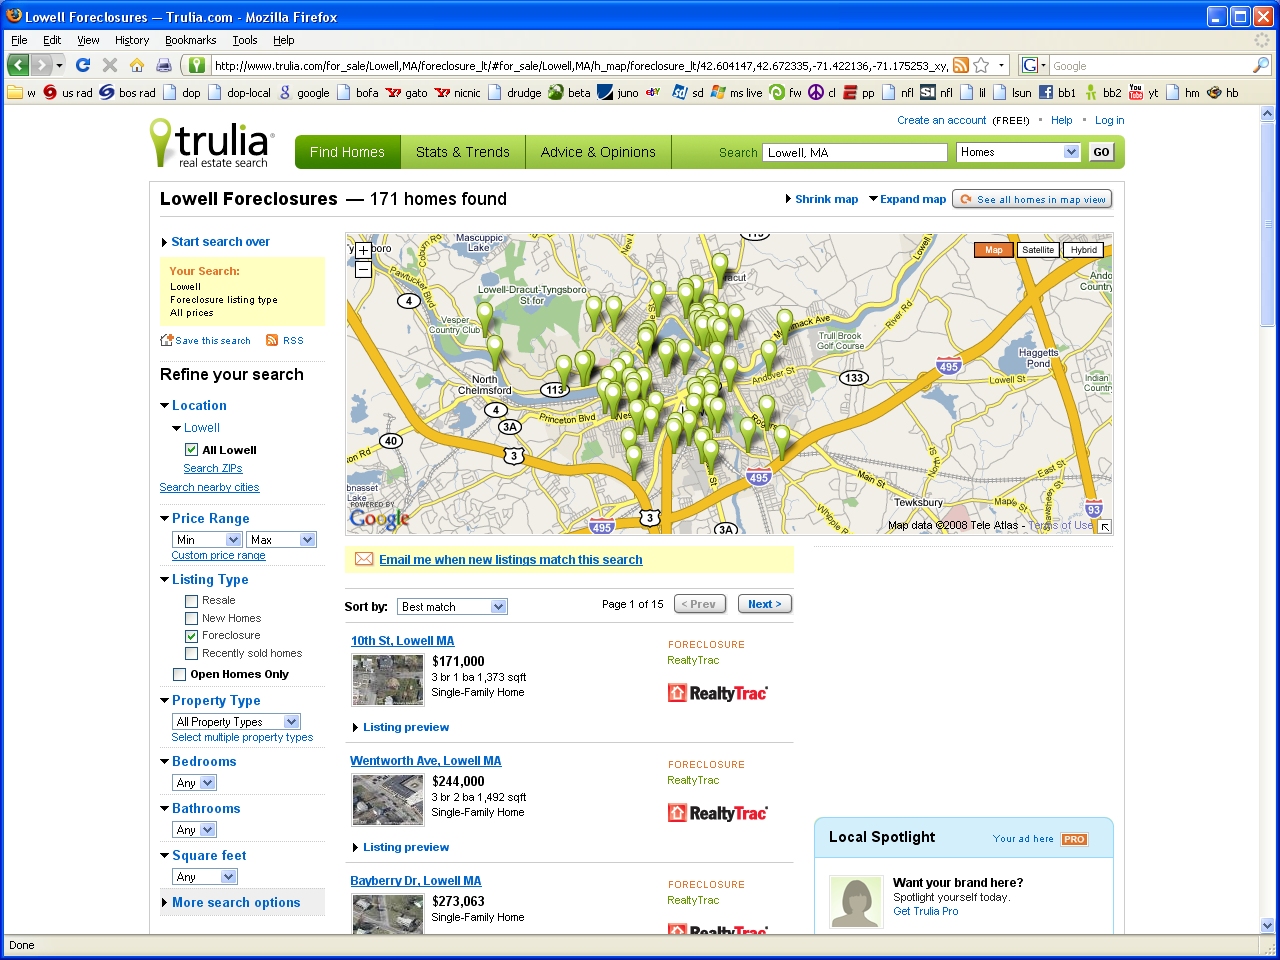This screenshot has width=1280, height=960.
Task: Open the Sort by Best match dropdown
Action: click(x=452, y=607)
